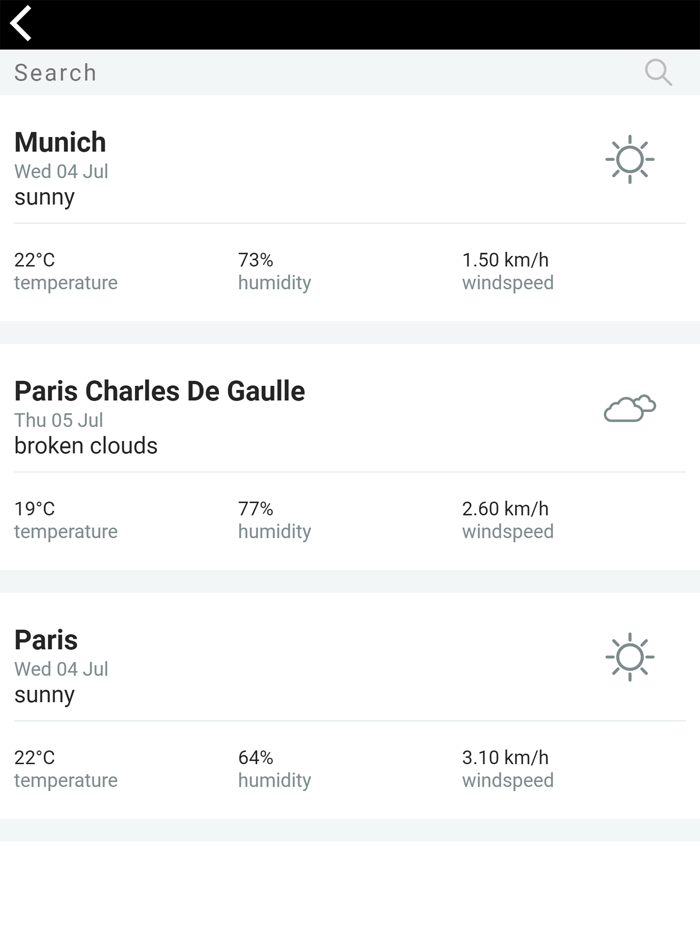
Task: Select Paris humidity 64% value
Action: (256, 758)
